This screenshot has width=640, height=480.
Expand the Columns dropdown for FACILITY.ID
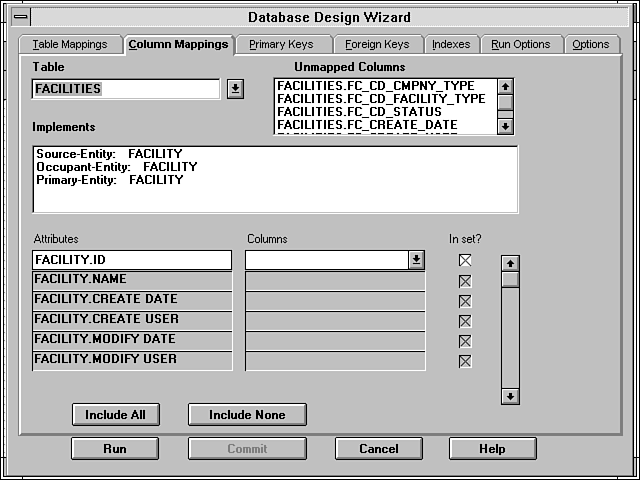tap(416, 260)
